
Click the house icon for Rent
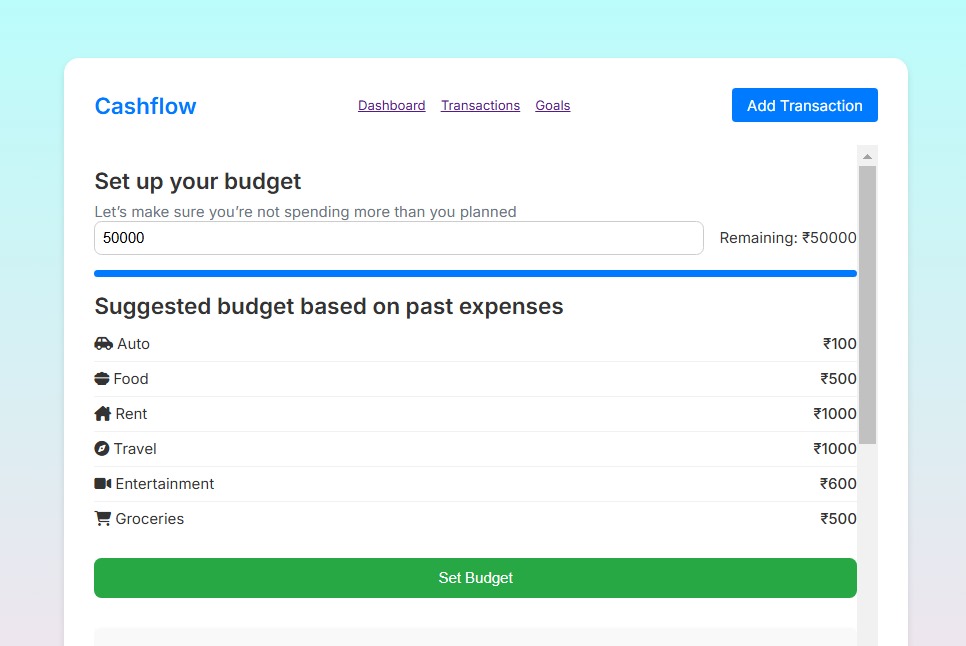[x=103, y=414]
